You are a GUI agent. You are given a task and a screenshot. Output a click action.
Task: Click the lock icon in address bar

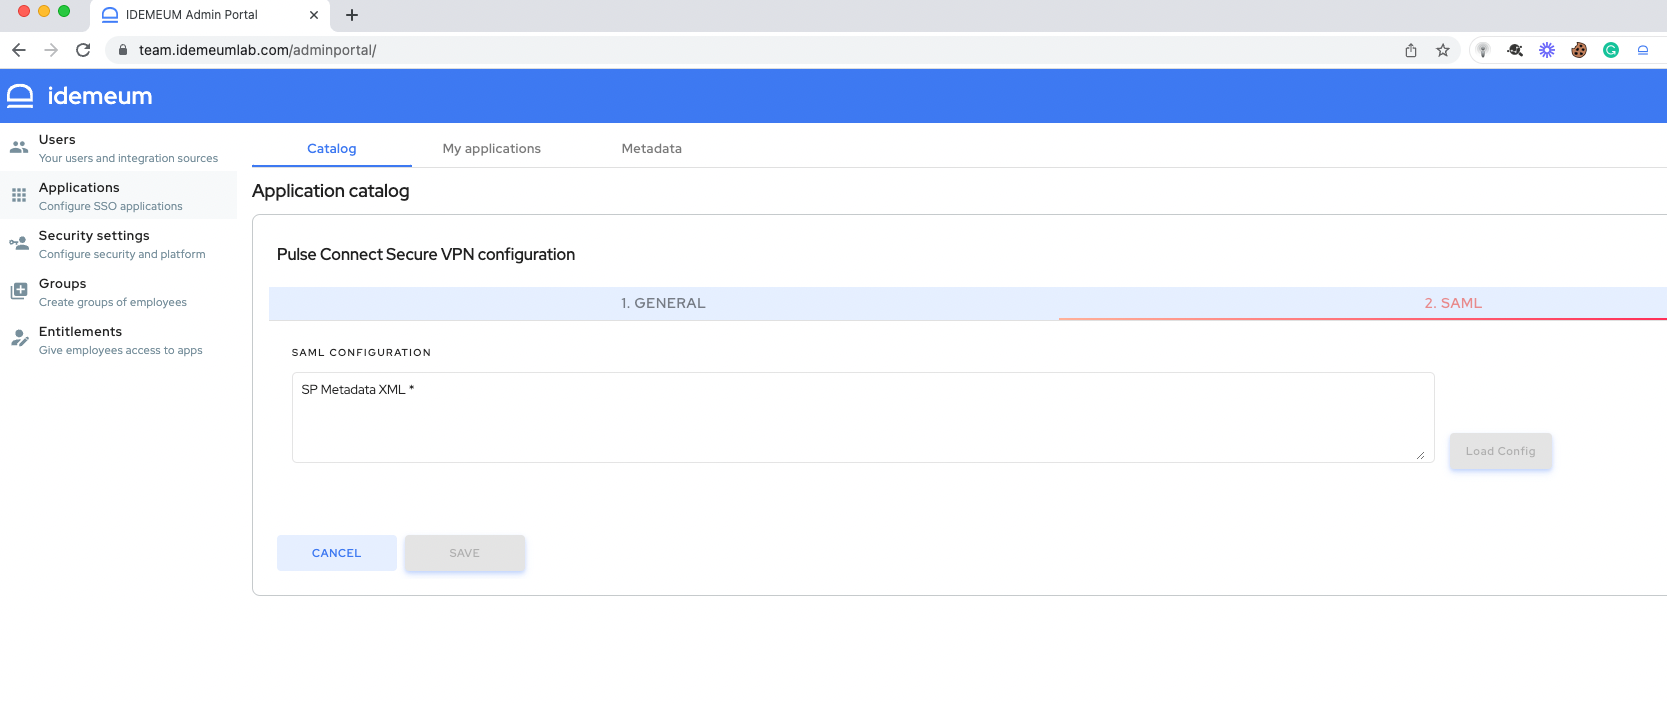tap(123, 50)
